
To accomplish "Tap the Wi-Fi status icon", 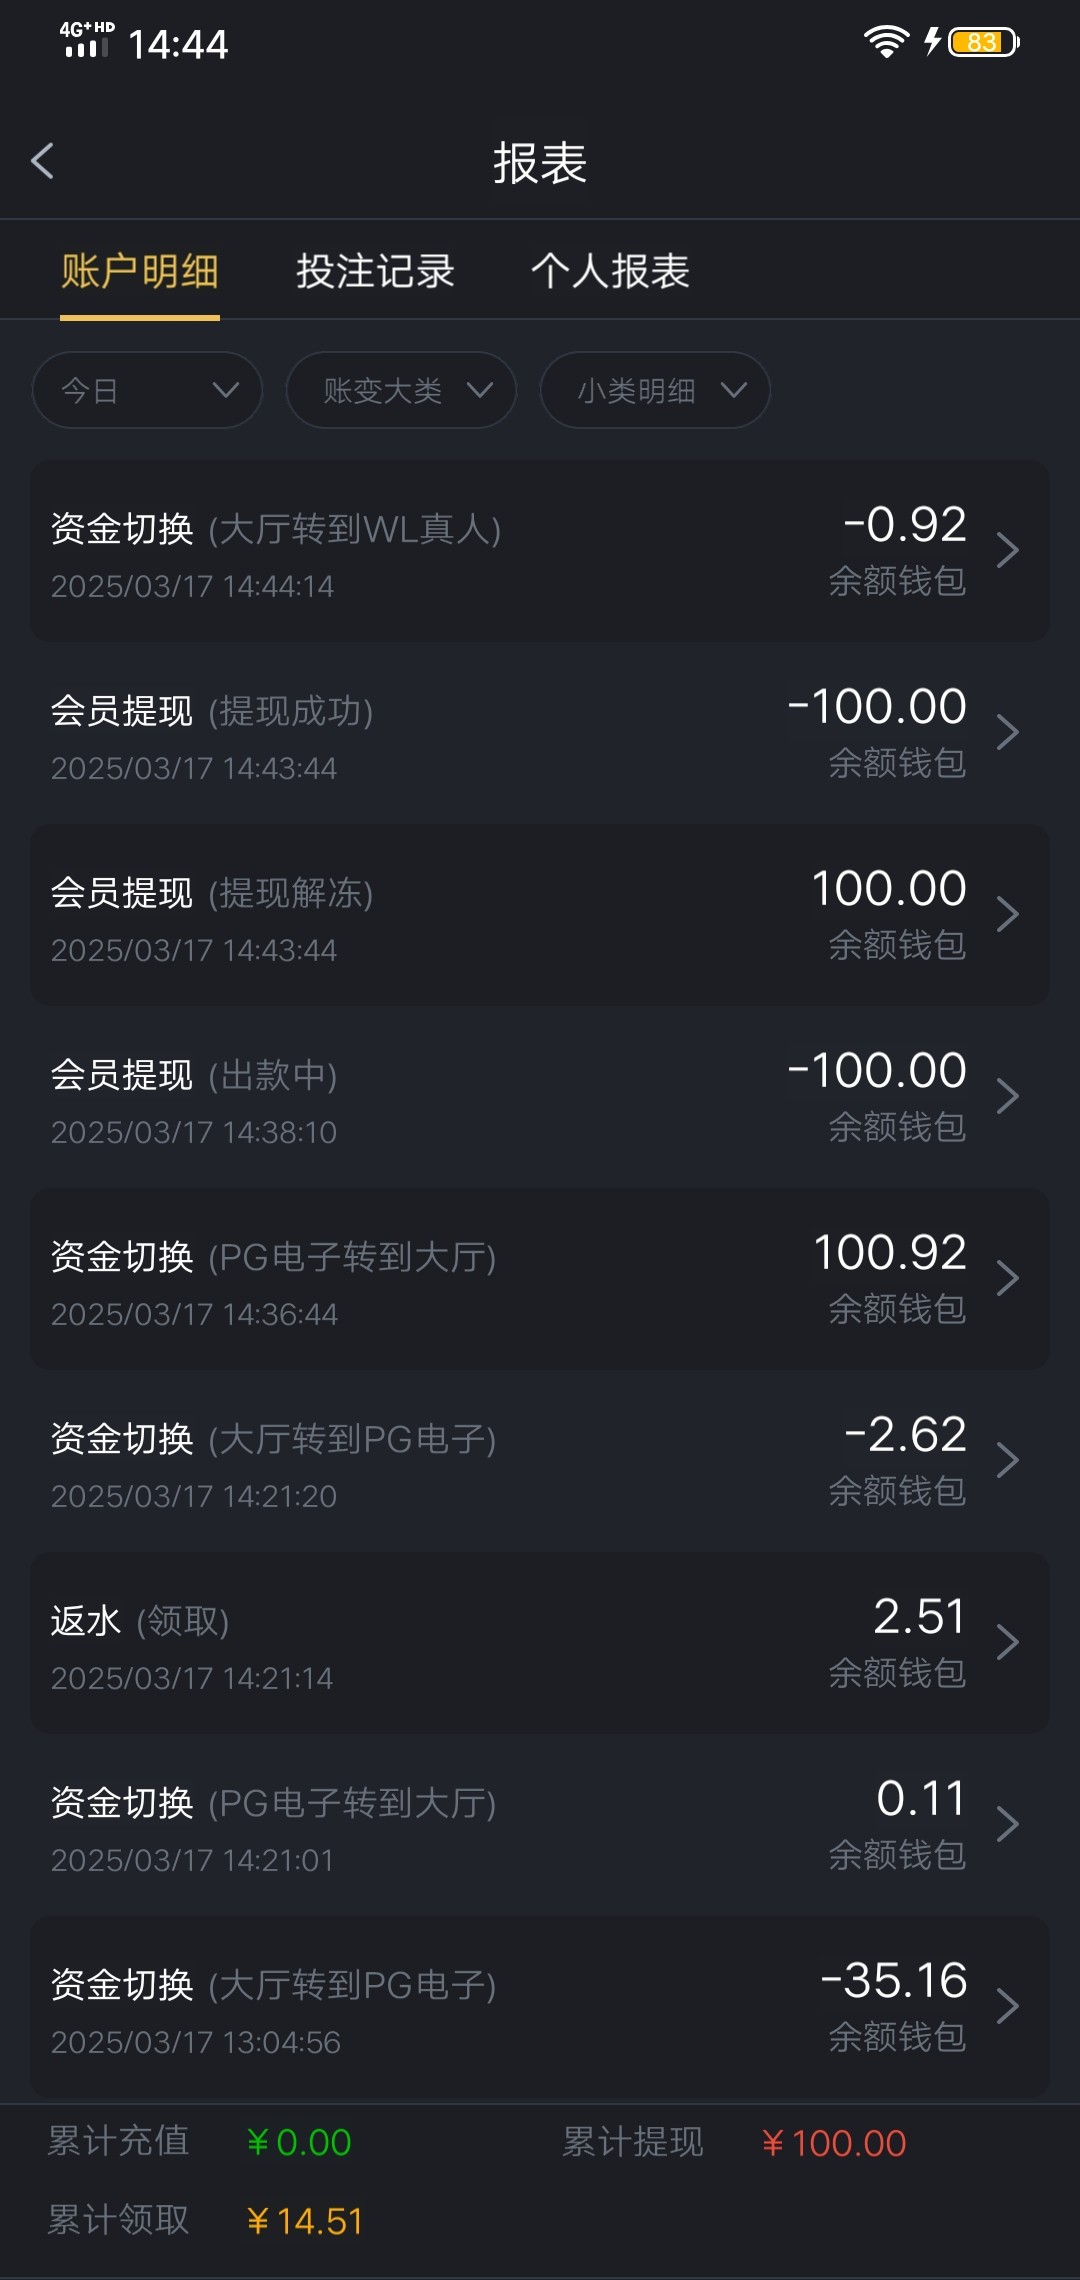I will (886, 42).
